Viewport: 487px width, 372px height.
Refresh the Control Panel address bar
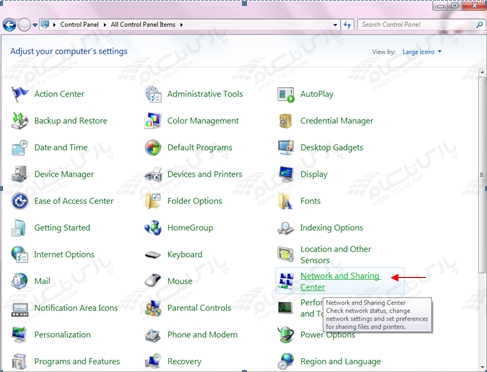(347, 25)
